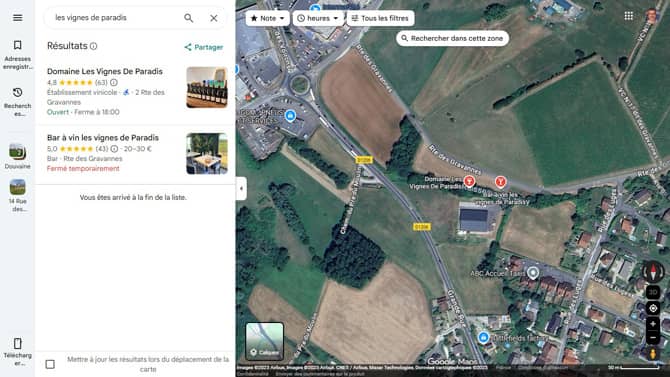Open Recherches recent history
670x377 pixels.
pyautogui.click(x=18, y=102)
